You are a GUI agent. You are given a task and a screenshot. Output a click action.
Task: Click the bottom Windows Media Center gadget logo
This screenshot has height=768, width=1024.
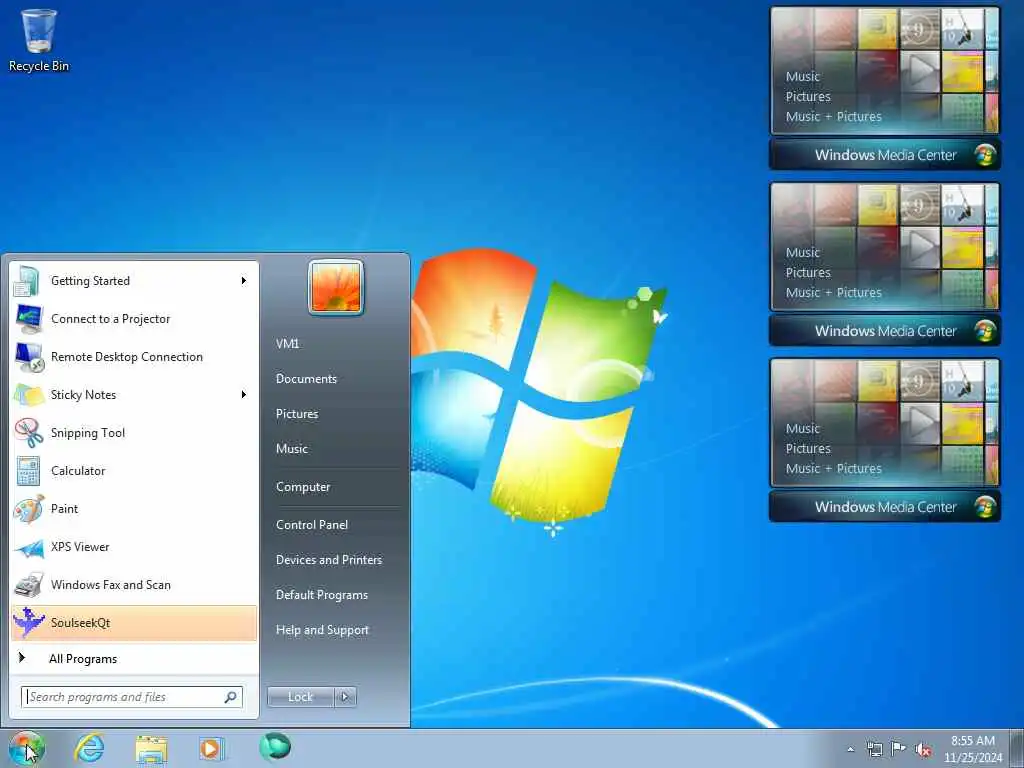[984, 507]
